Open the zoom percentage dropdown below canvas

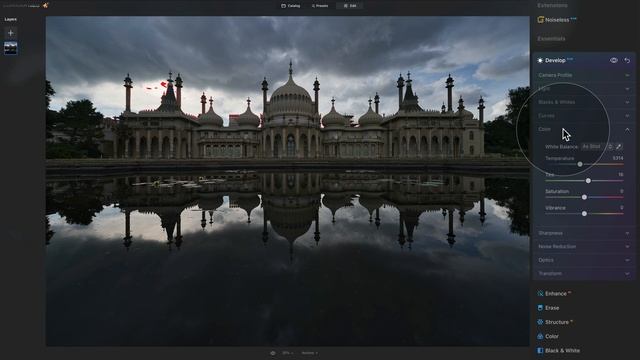pyautogui.click(x=288, y=353)
